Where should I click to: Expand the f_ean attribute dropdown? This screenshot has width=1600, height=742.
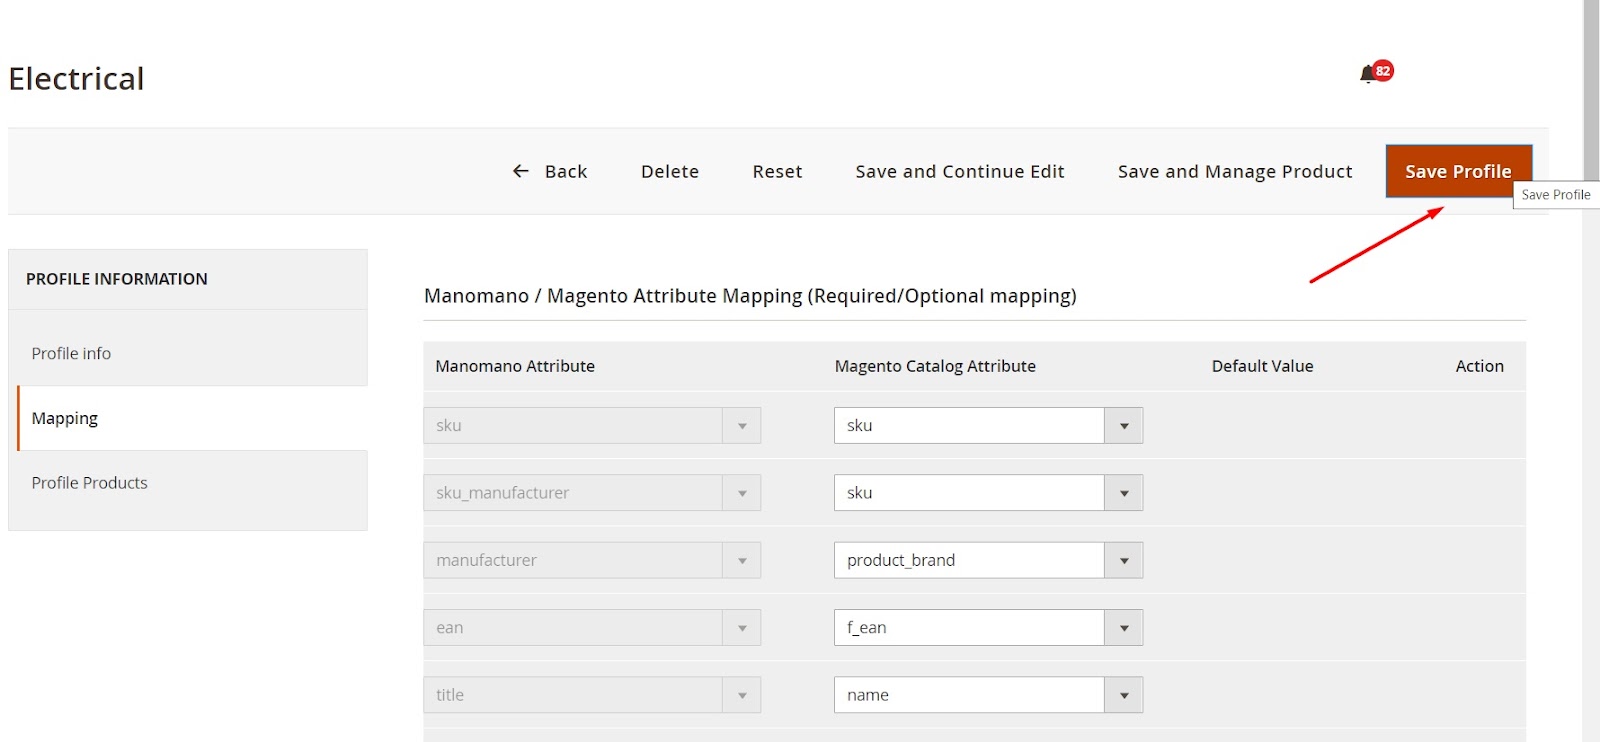[x=1123, y=628]
